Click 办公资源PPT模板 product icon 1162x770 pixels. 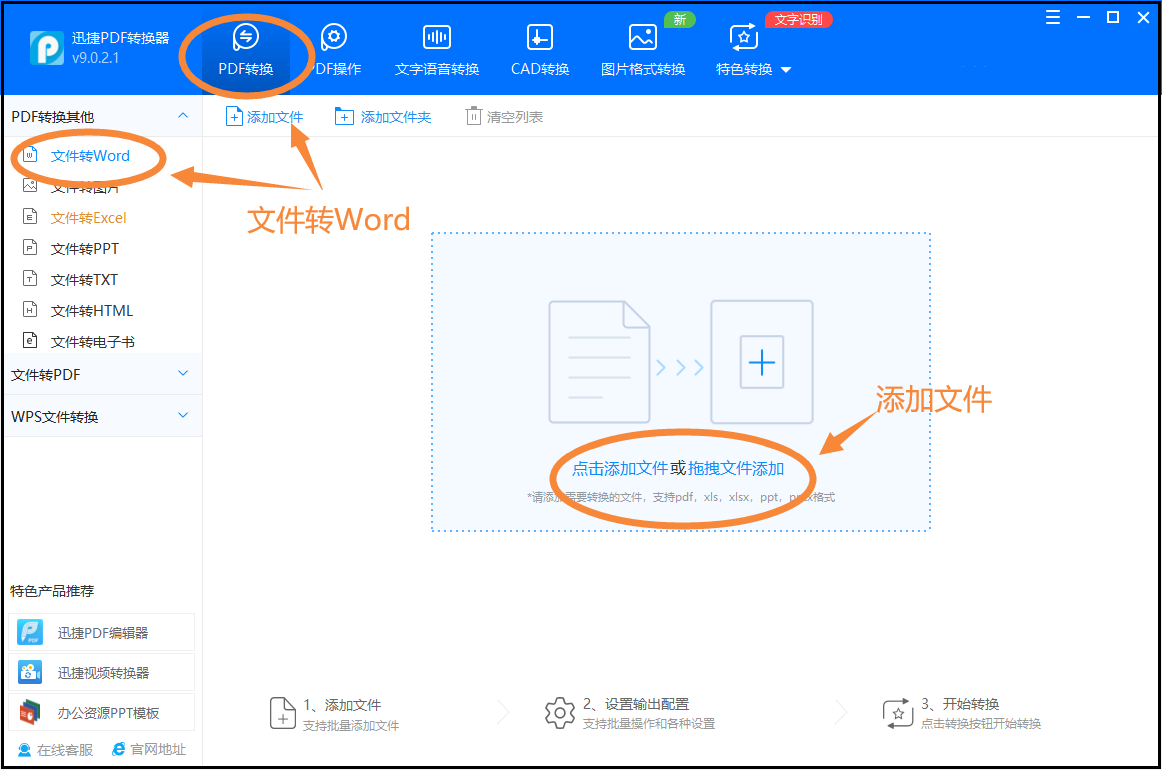tap(30, 712)
